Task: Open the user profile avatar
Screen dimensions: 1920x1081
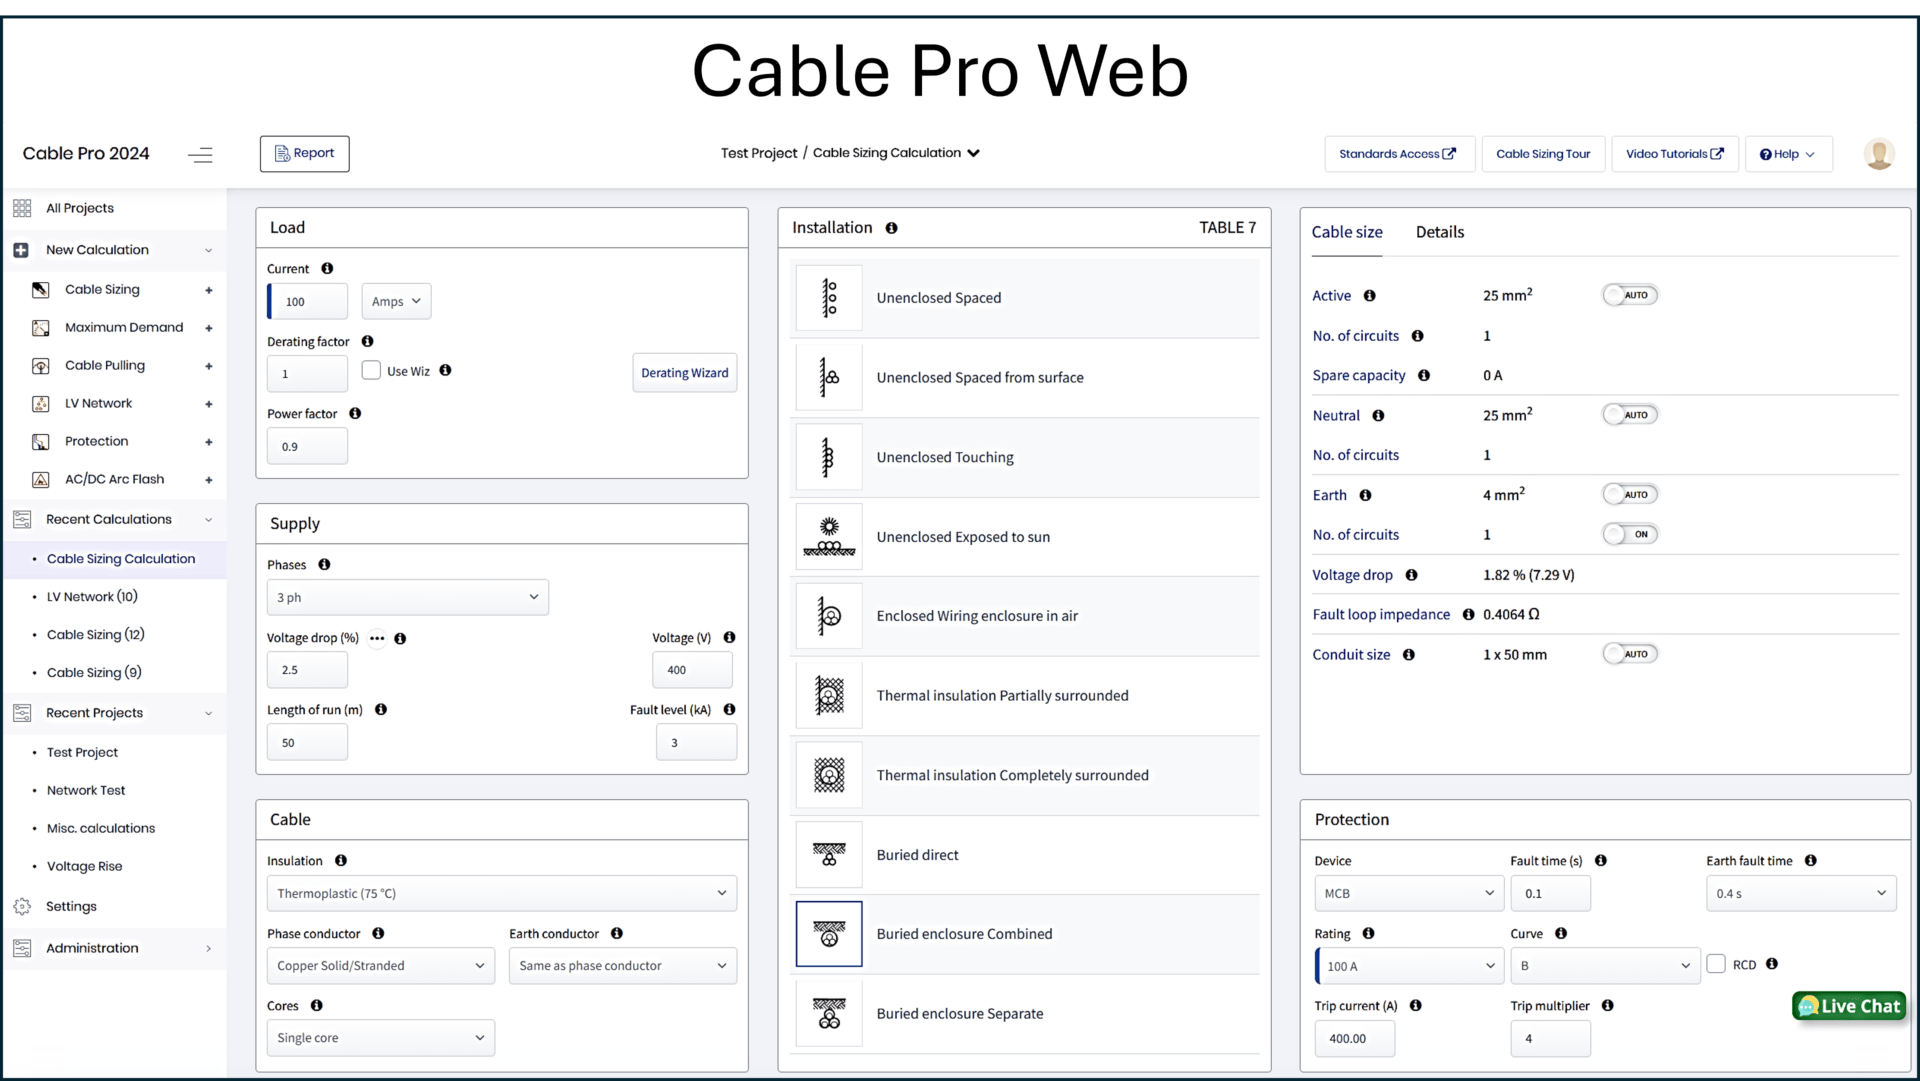Action: [x=1878, y=154]
